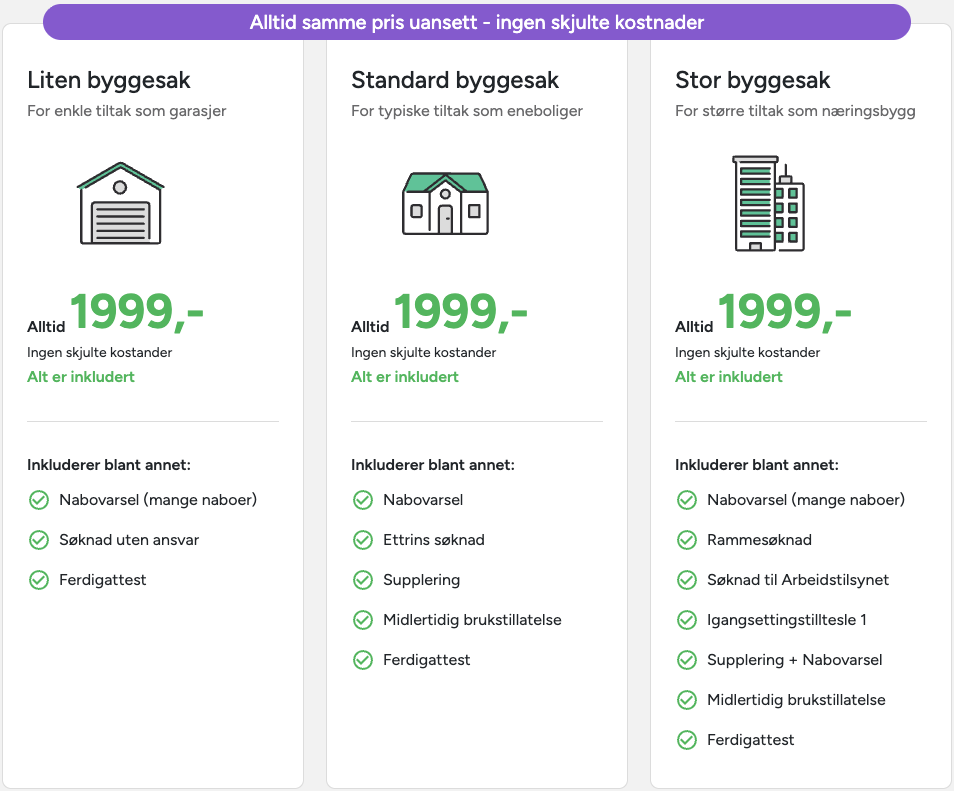Click the checkmark beside Supplering in Standard card
The width and height of the screenshot is (954, 791).
point(363,580)
